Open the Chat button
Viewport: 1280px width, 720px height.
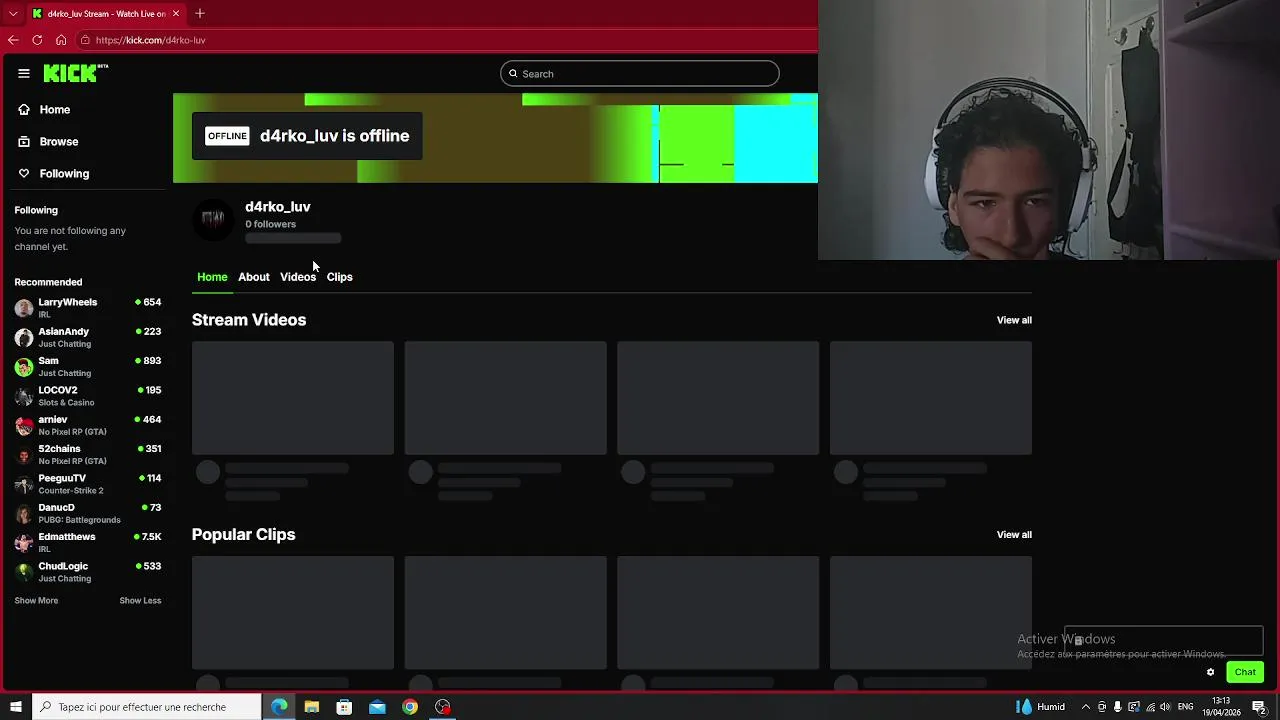click(x=1245, y=672)
